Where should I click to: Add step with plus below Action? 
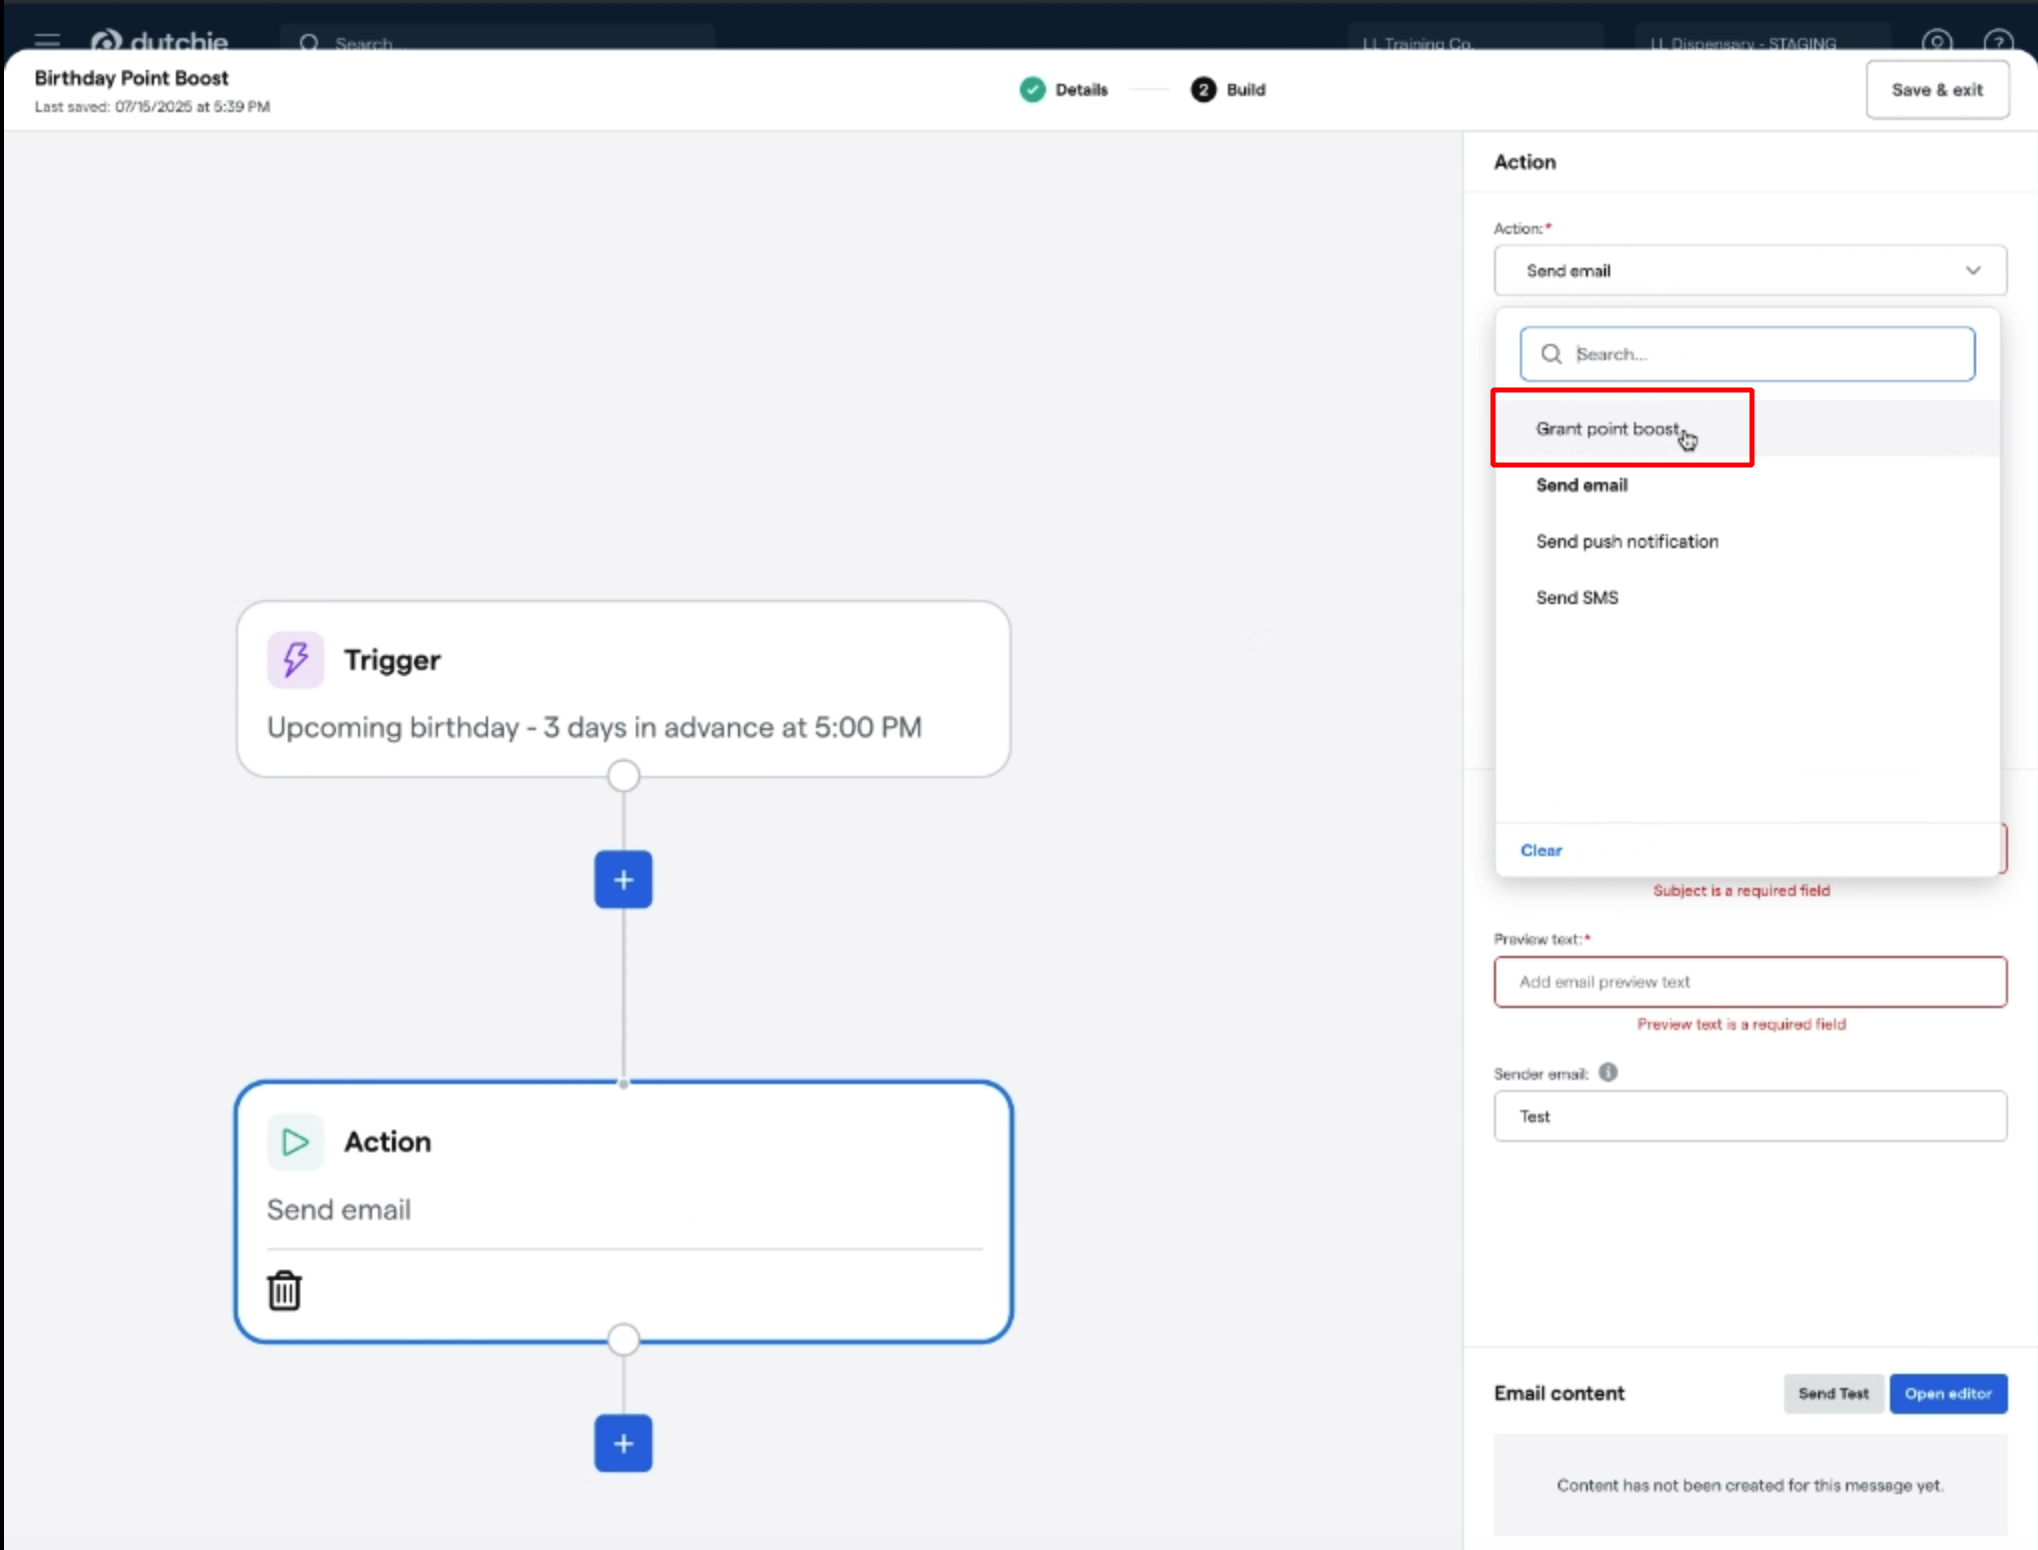pos(623,1443)
